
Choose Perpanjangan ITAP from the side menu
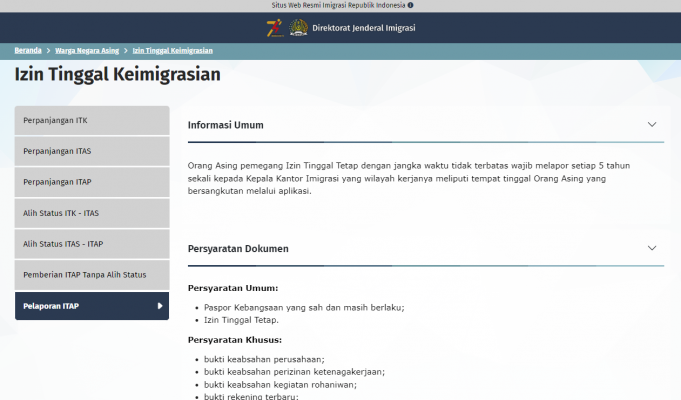pyautogui.click(x=92, y=182)
